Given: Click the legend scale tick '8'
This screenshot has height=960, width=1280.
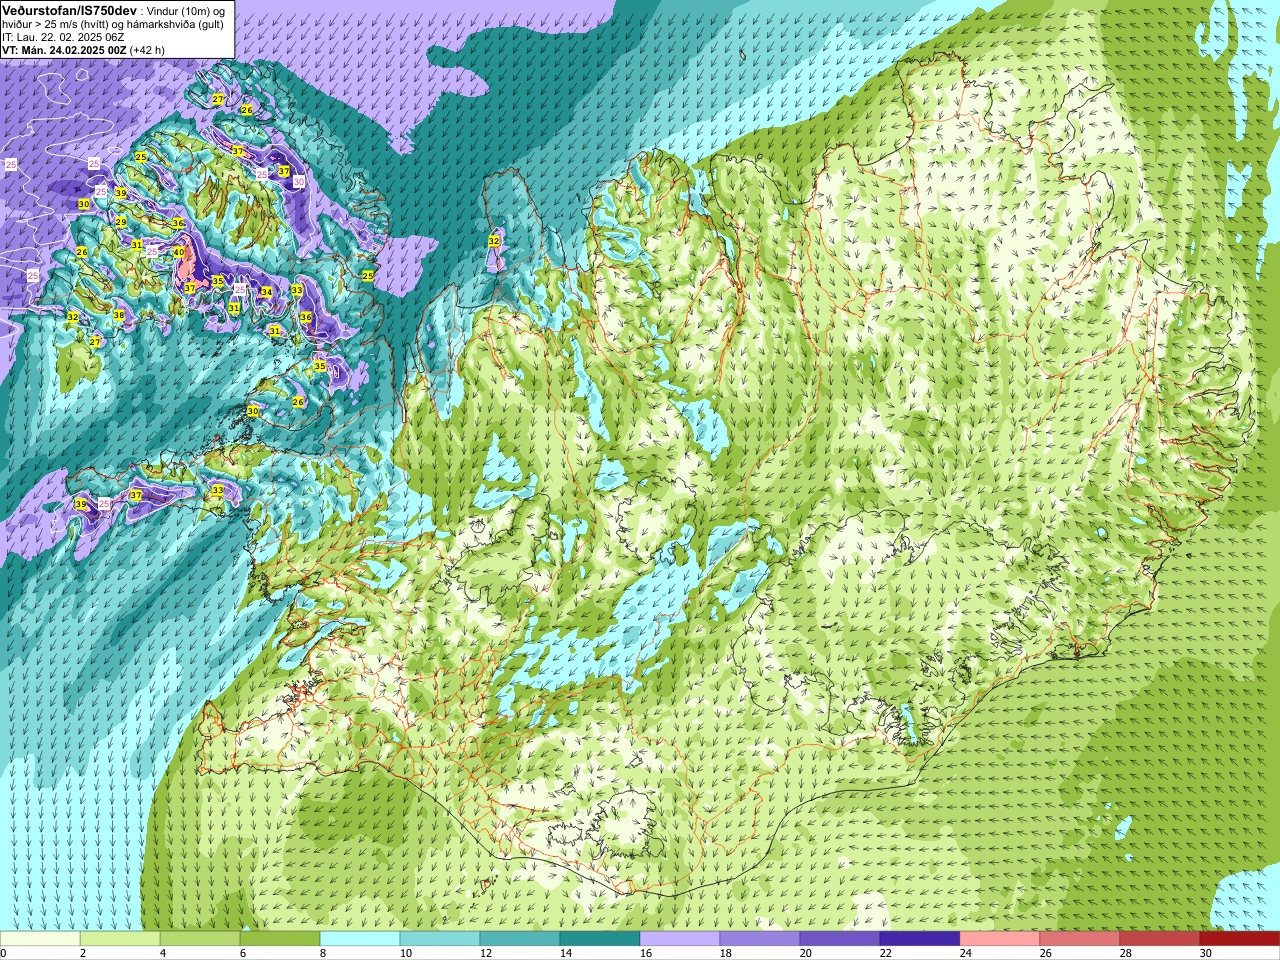Looking at the screenshot, I should coord(323,953).
